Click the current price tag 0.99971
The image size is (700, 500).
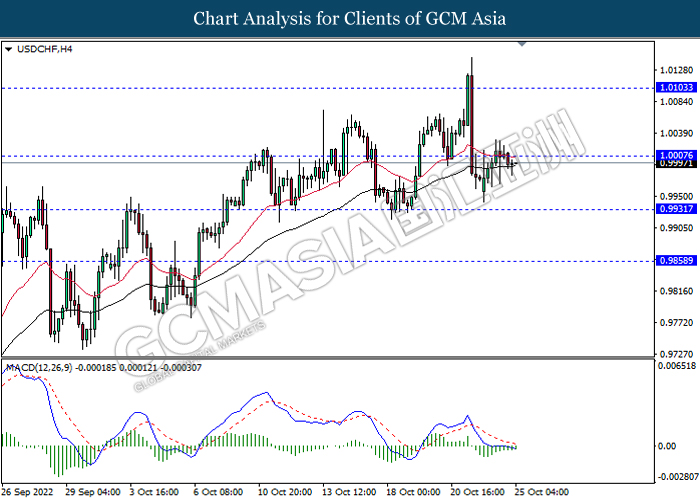point(676,164)
